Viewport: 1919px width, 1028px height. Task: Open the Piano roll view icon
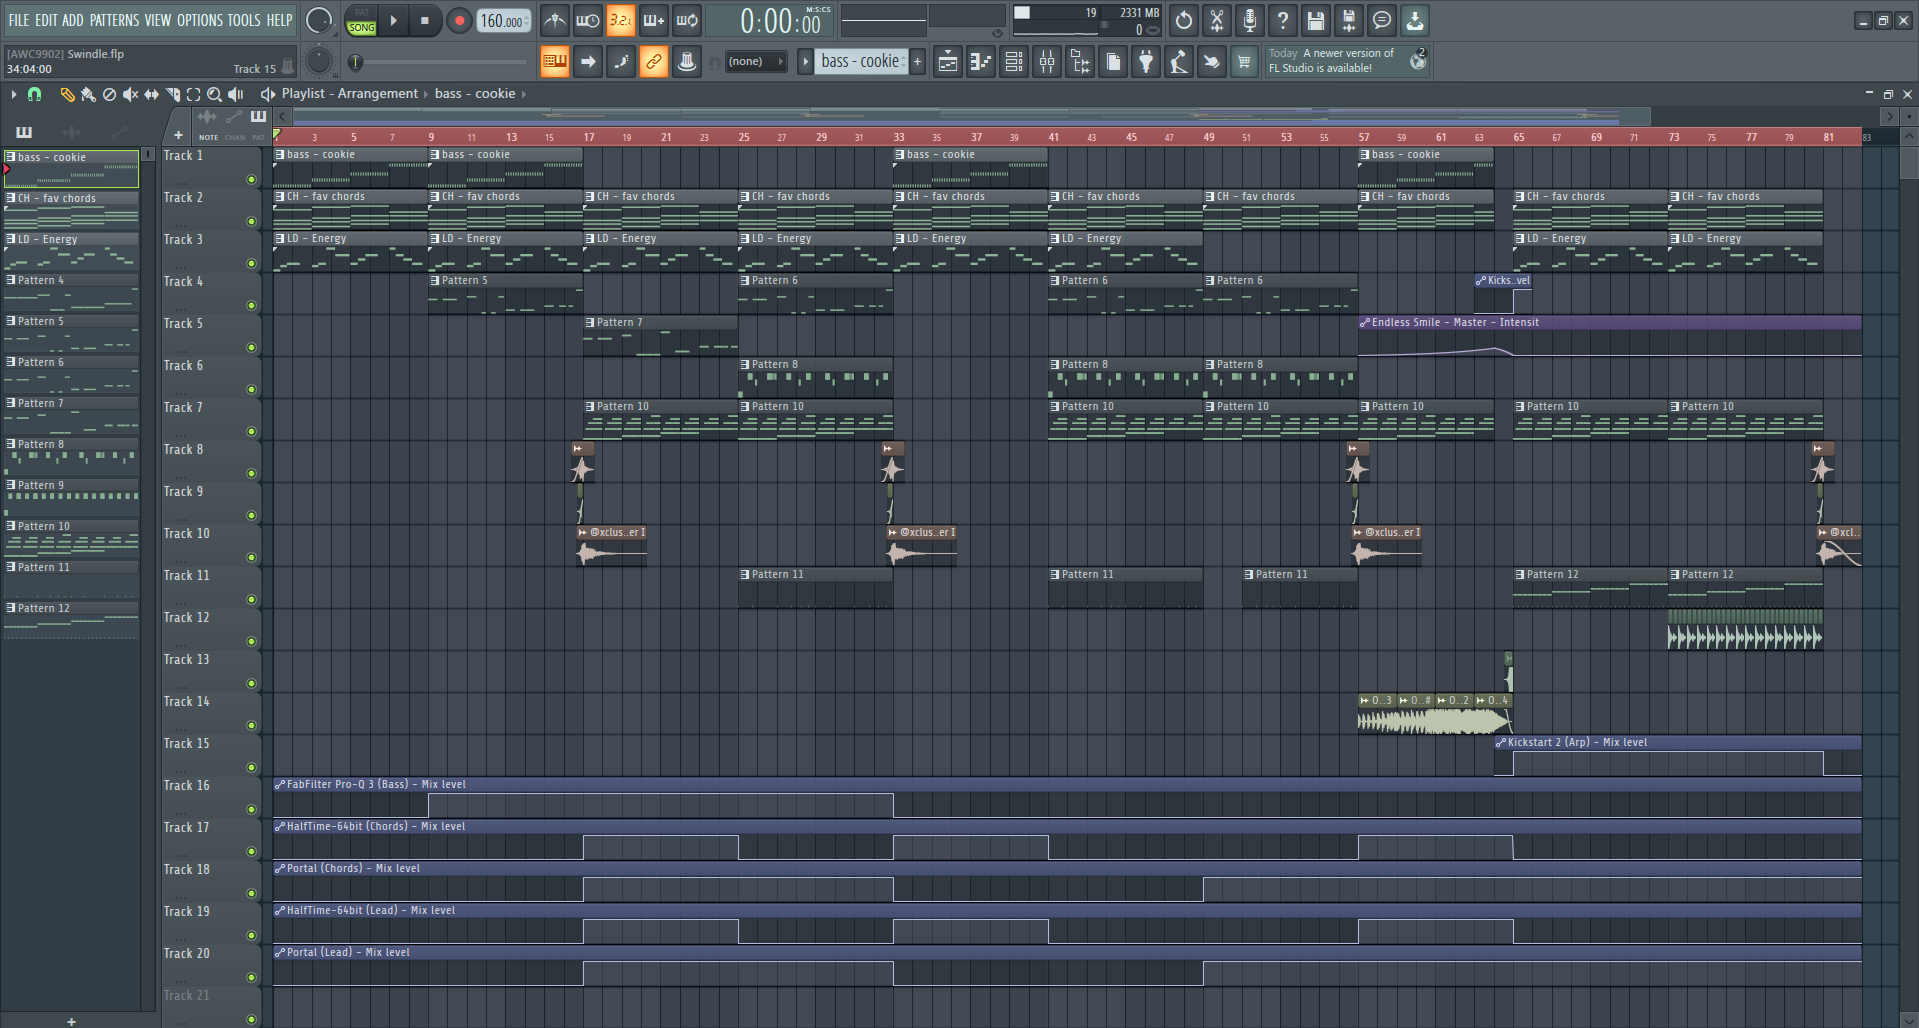(981, 62)
